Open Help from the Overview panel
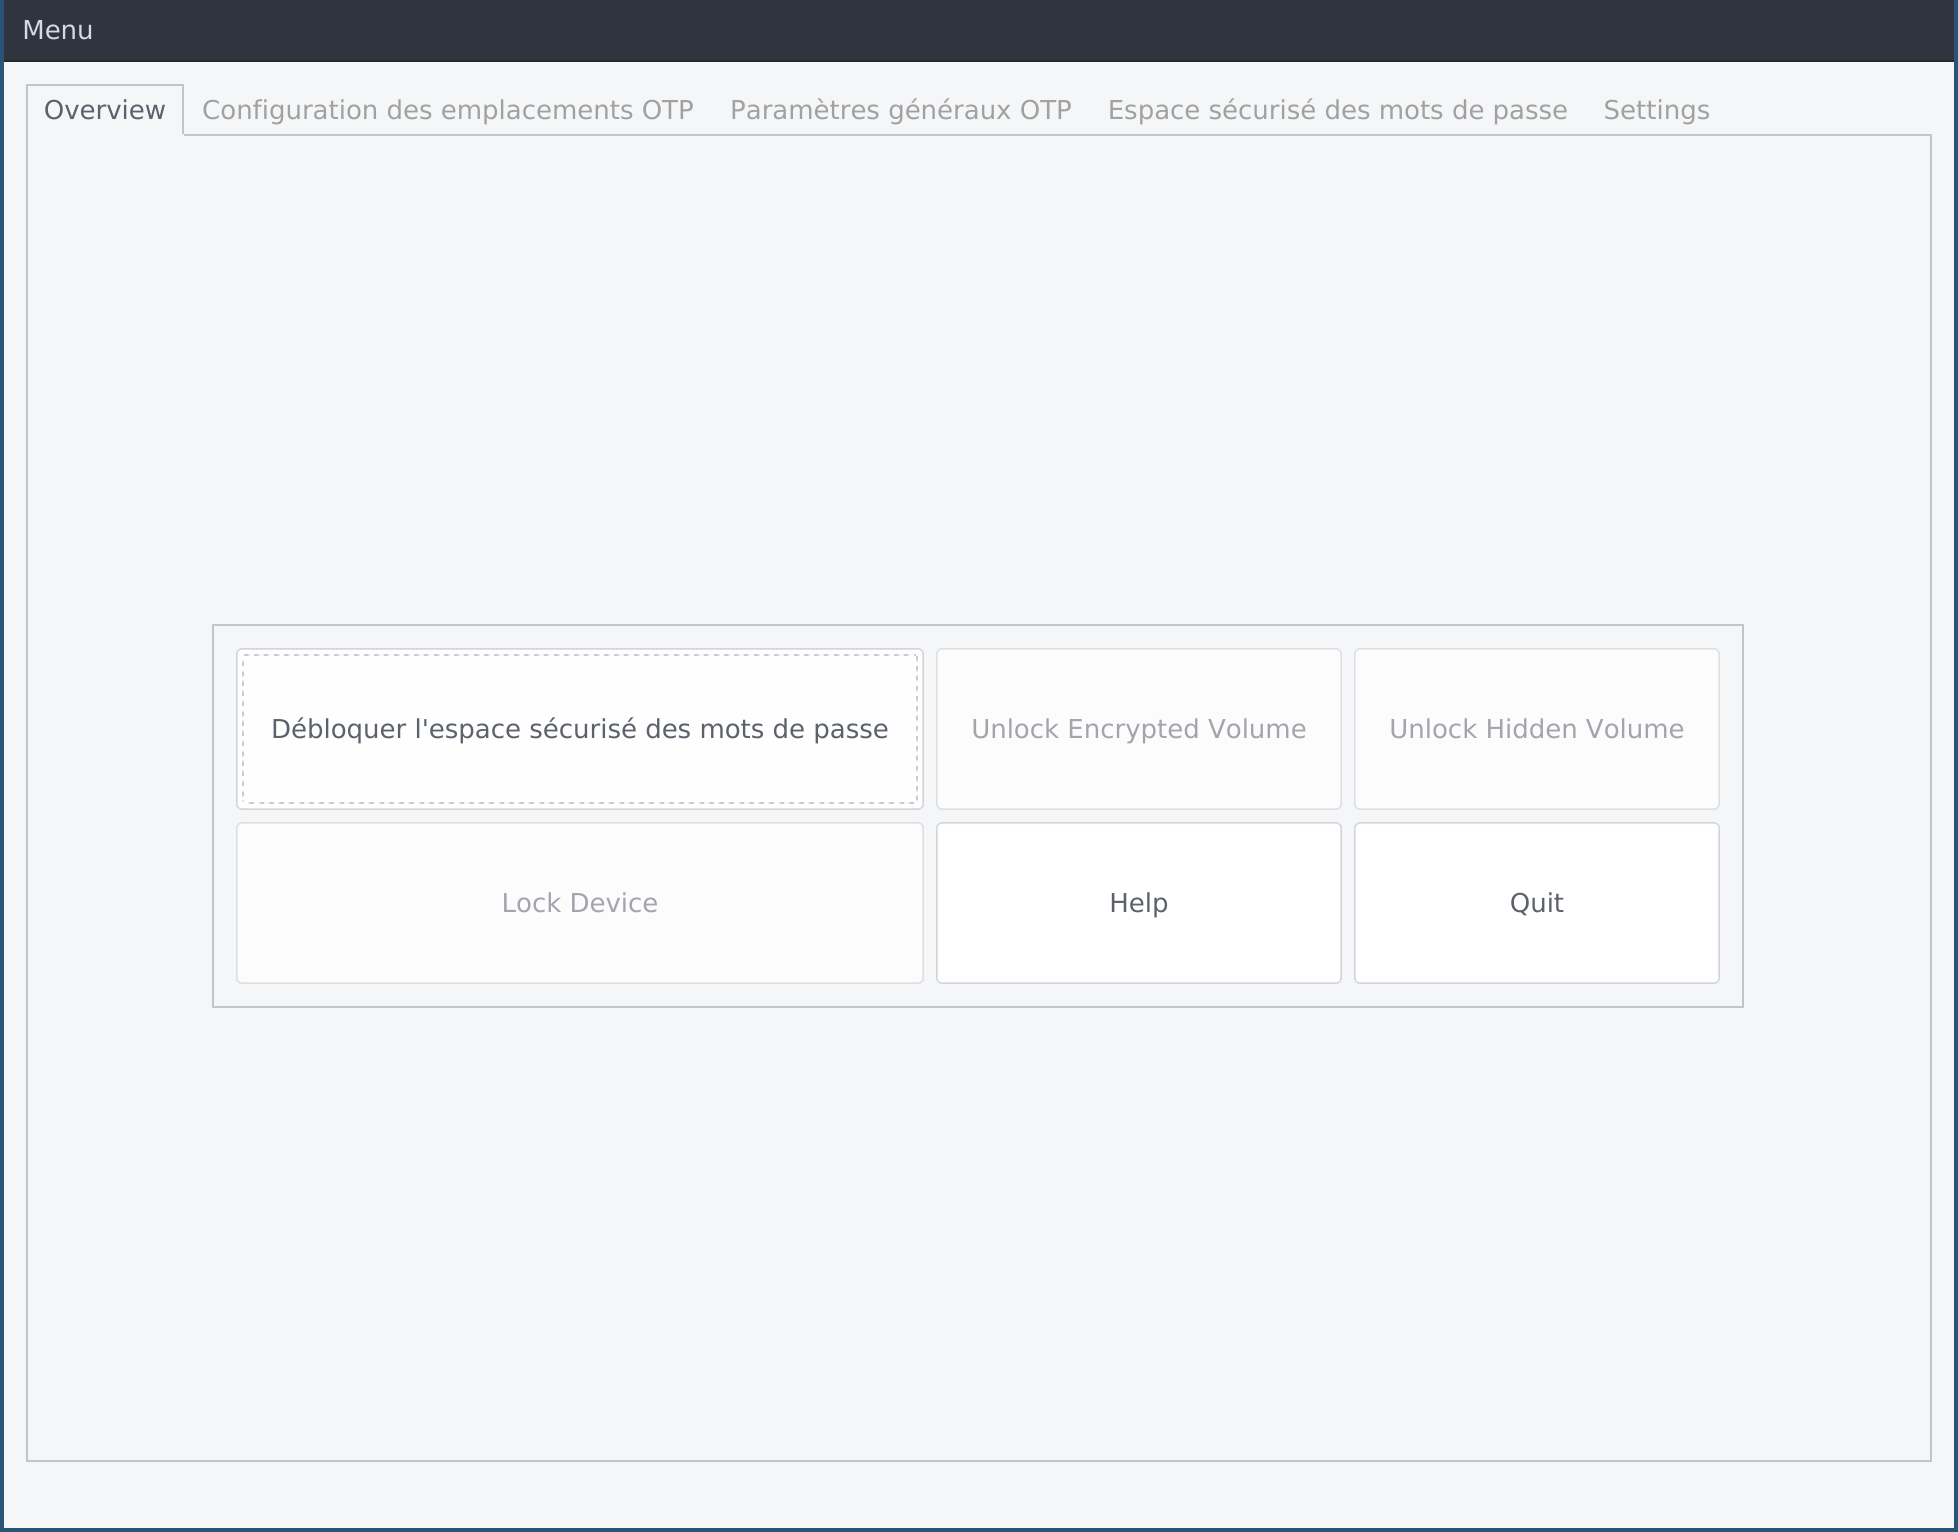The width and height of the screenshot is (1958, 1532). pos(1138,903)
